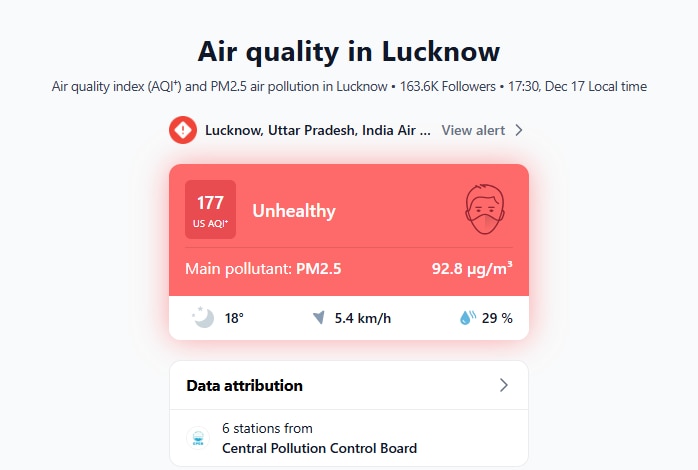Open the View alert link
The height and width of the screenshot is (470, 698).
click(473, 130)
